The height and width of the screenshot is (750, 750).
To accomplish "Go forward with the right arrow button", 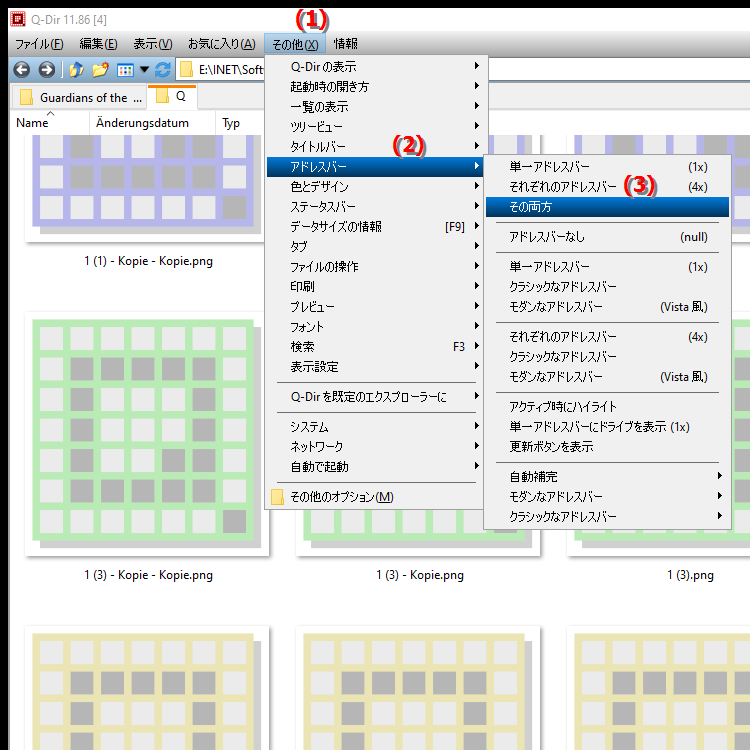I will coord(46,70).
